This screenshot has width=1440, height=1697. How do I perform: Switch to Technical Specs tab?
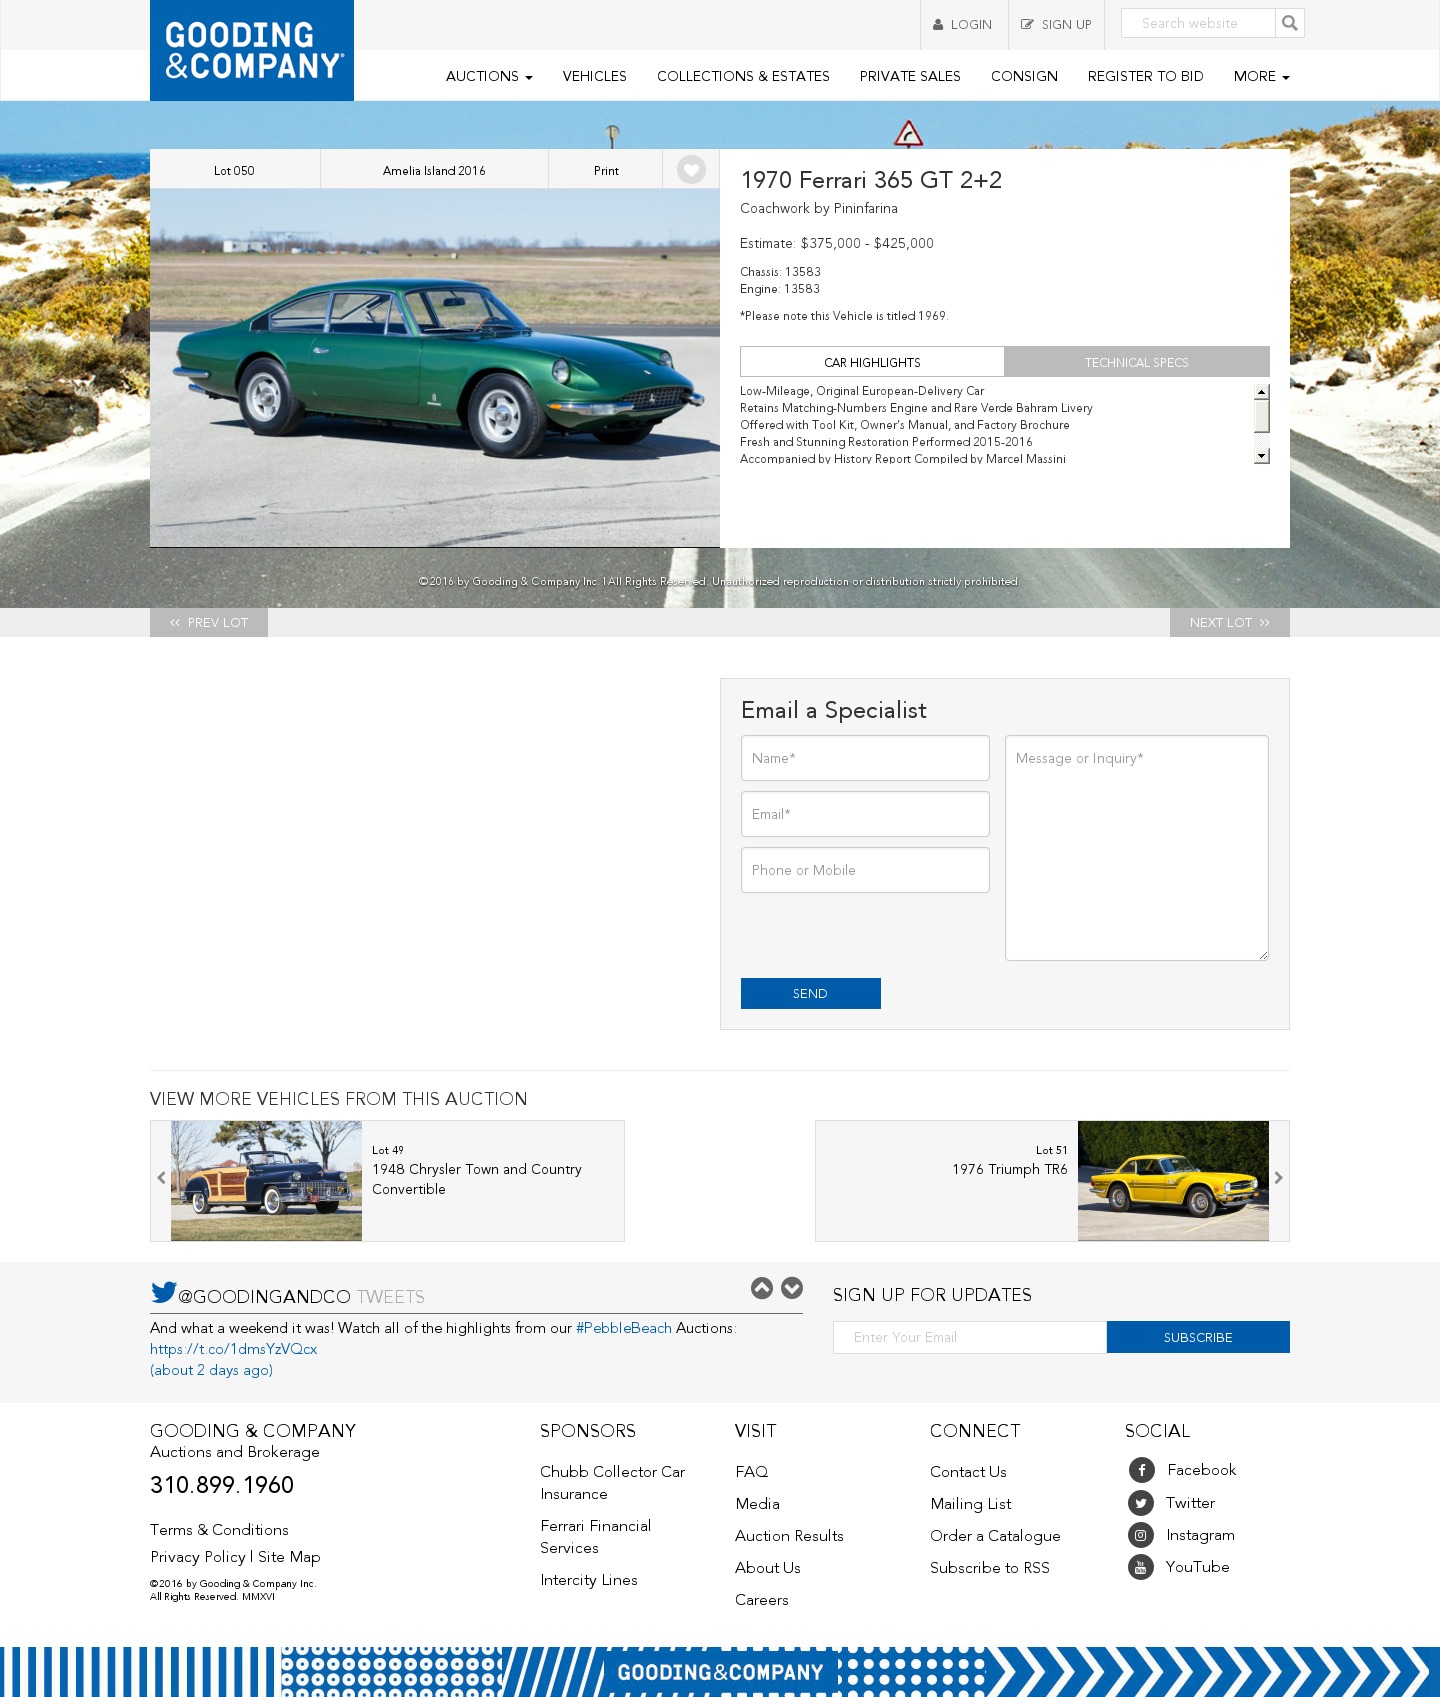point(1137,362)
